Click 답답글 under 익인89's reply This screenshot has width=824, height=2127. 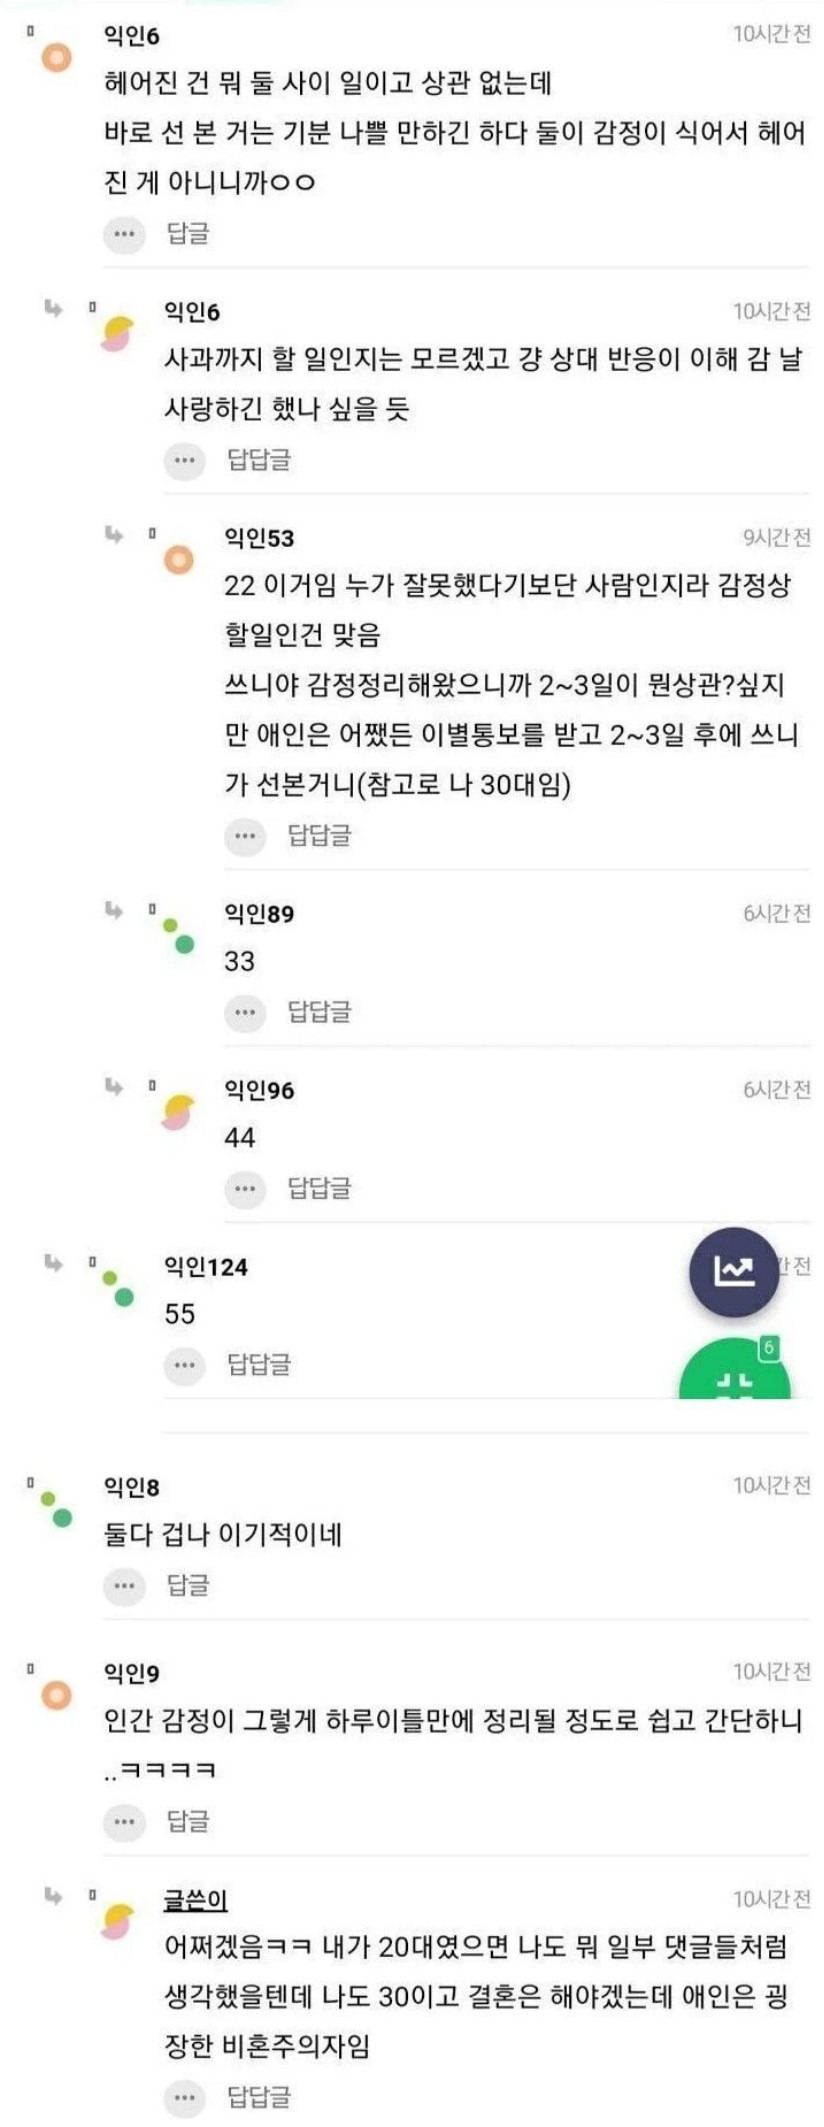tap(319, 1012)
